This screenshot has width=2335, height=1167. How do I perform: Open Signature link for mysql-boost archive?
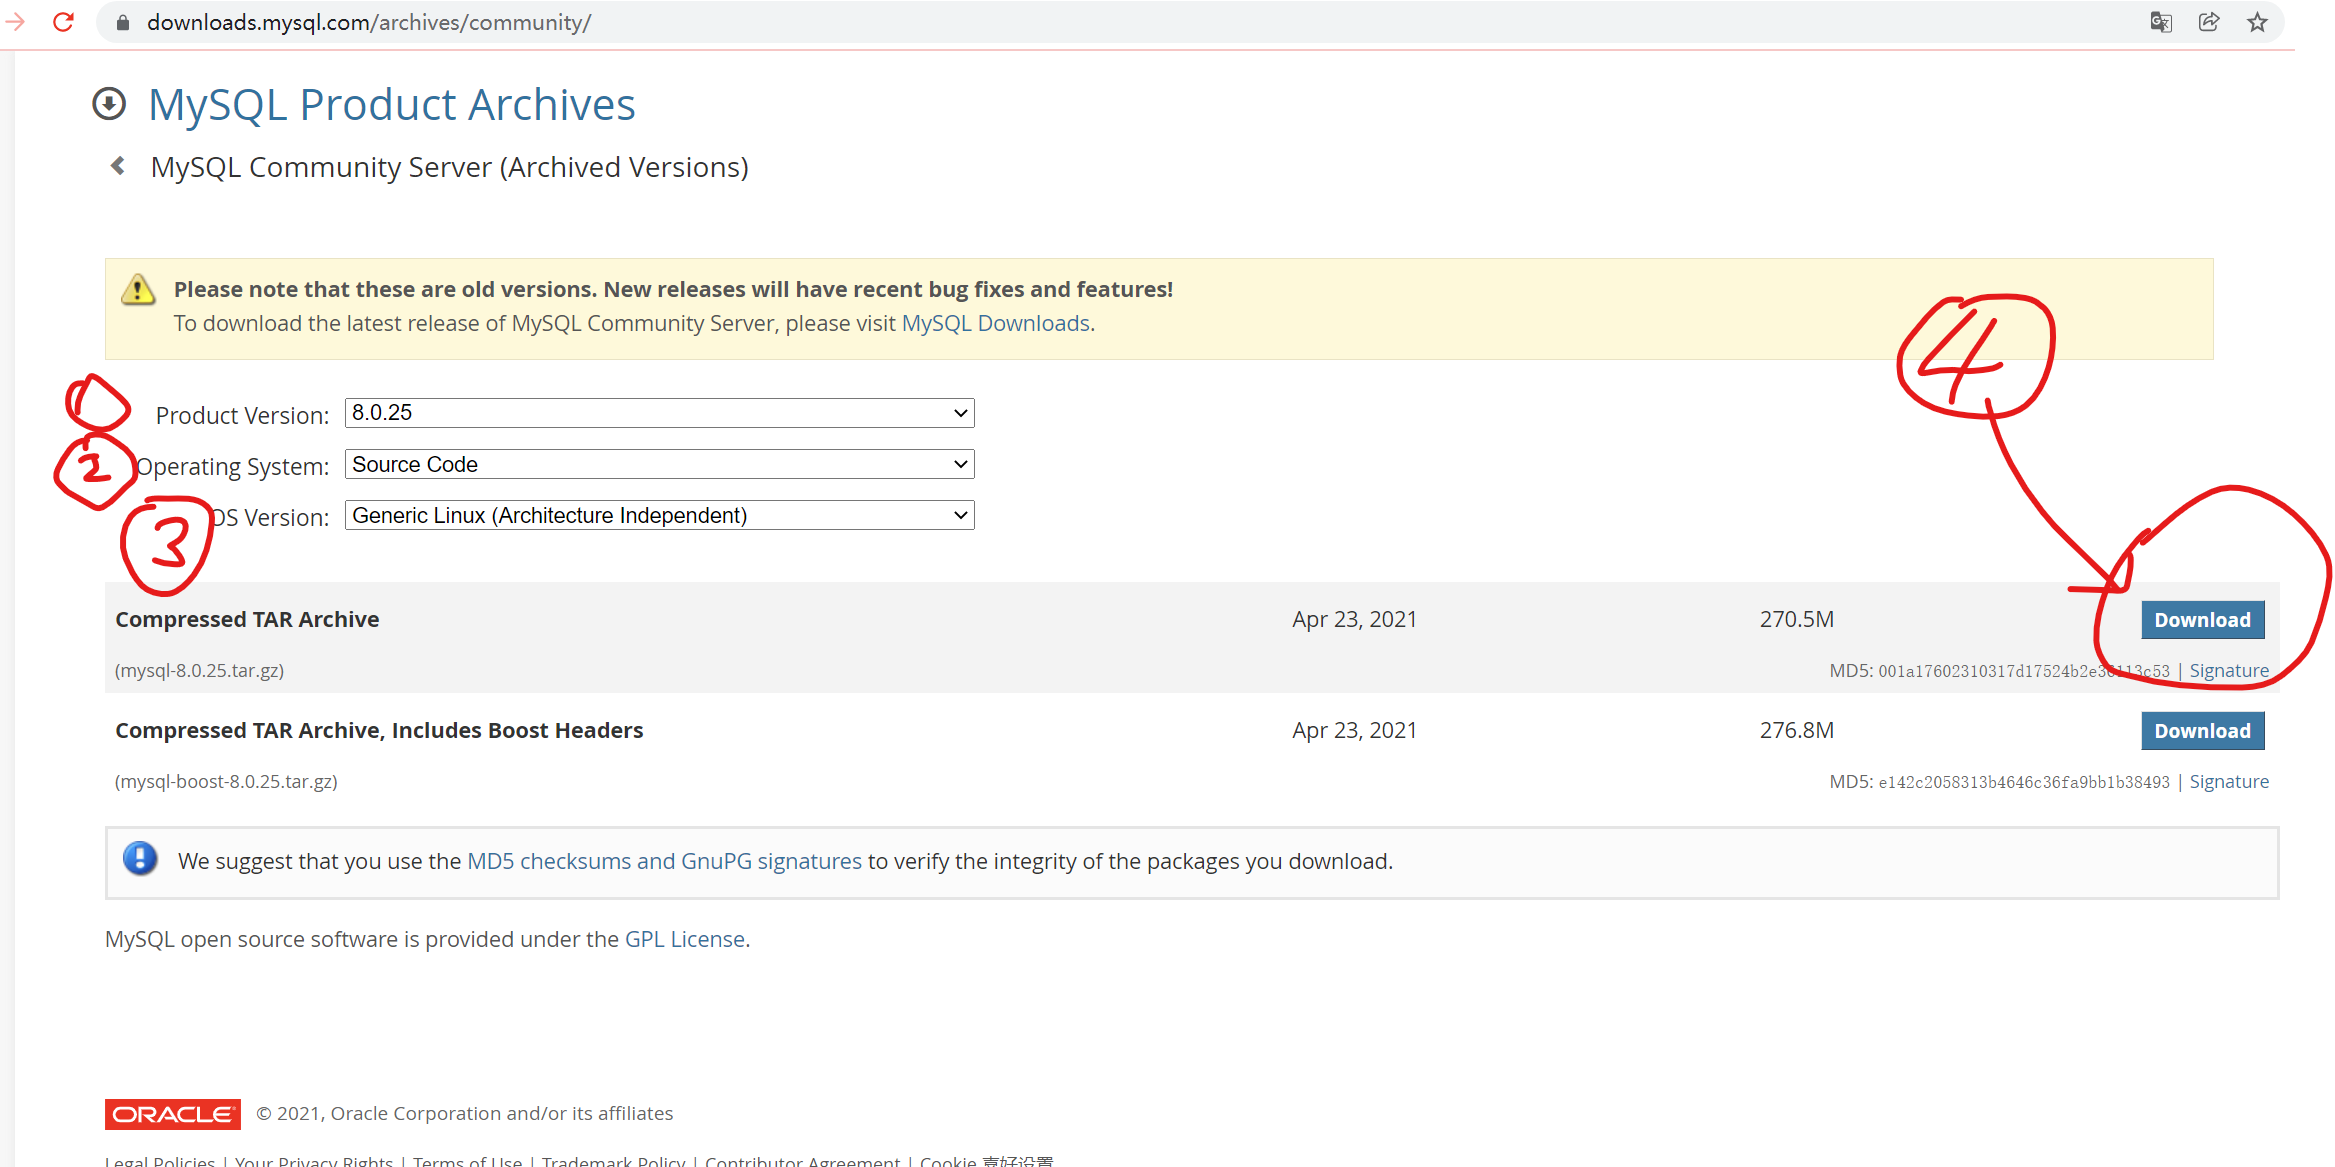[2229, 782]
